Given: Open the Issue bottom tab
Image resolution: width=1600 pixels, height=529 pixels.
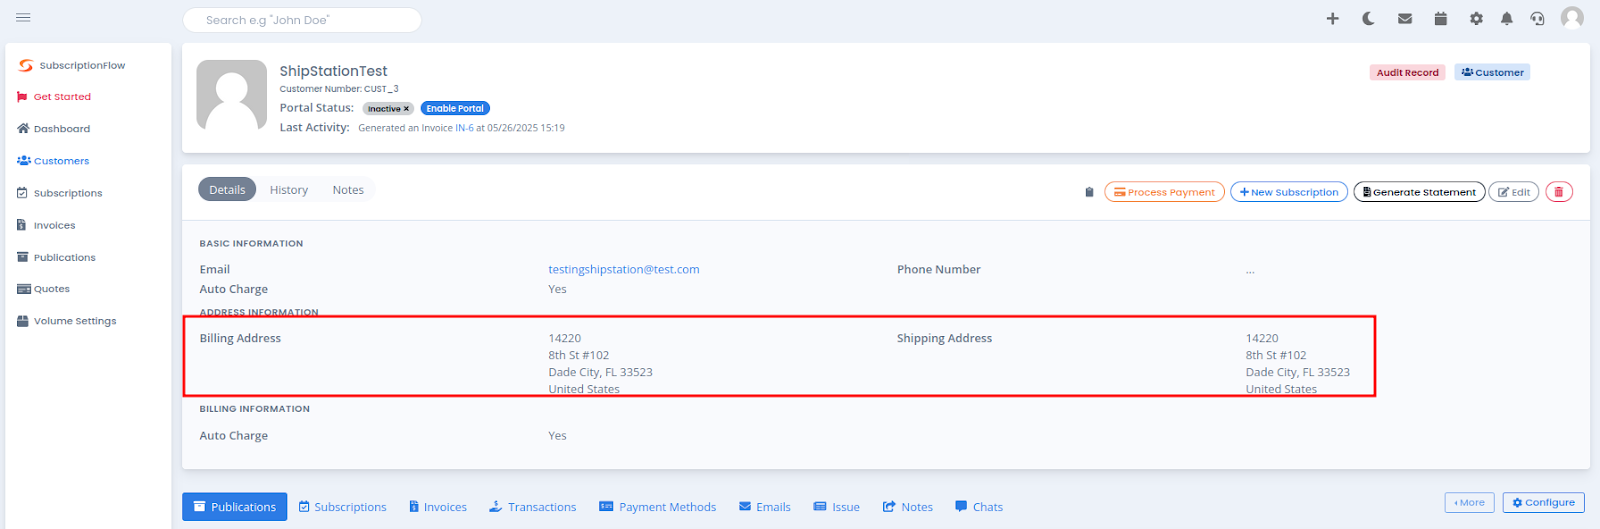Looking at the screenshot, I should 837,507.
